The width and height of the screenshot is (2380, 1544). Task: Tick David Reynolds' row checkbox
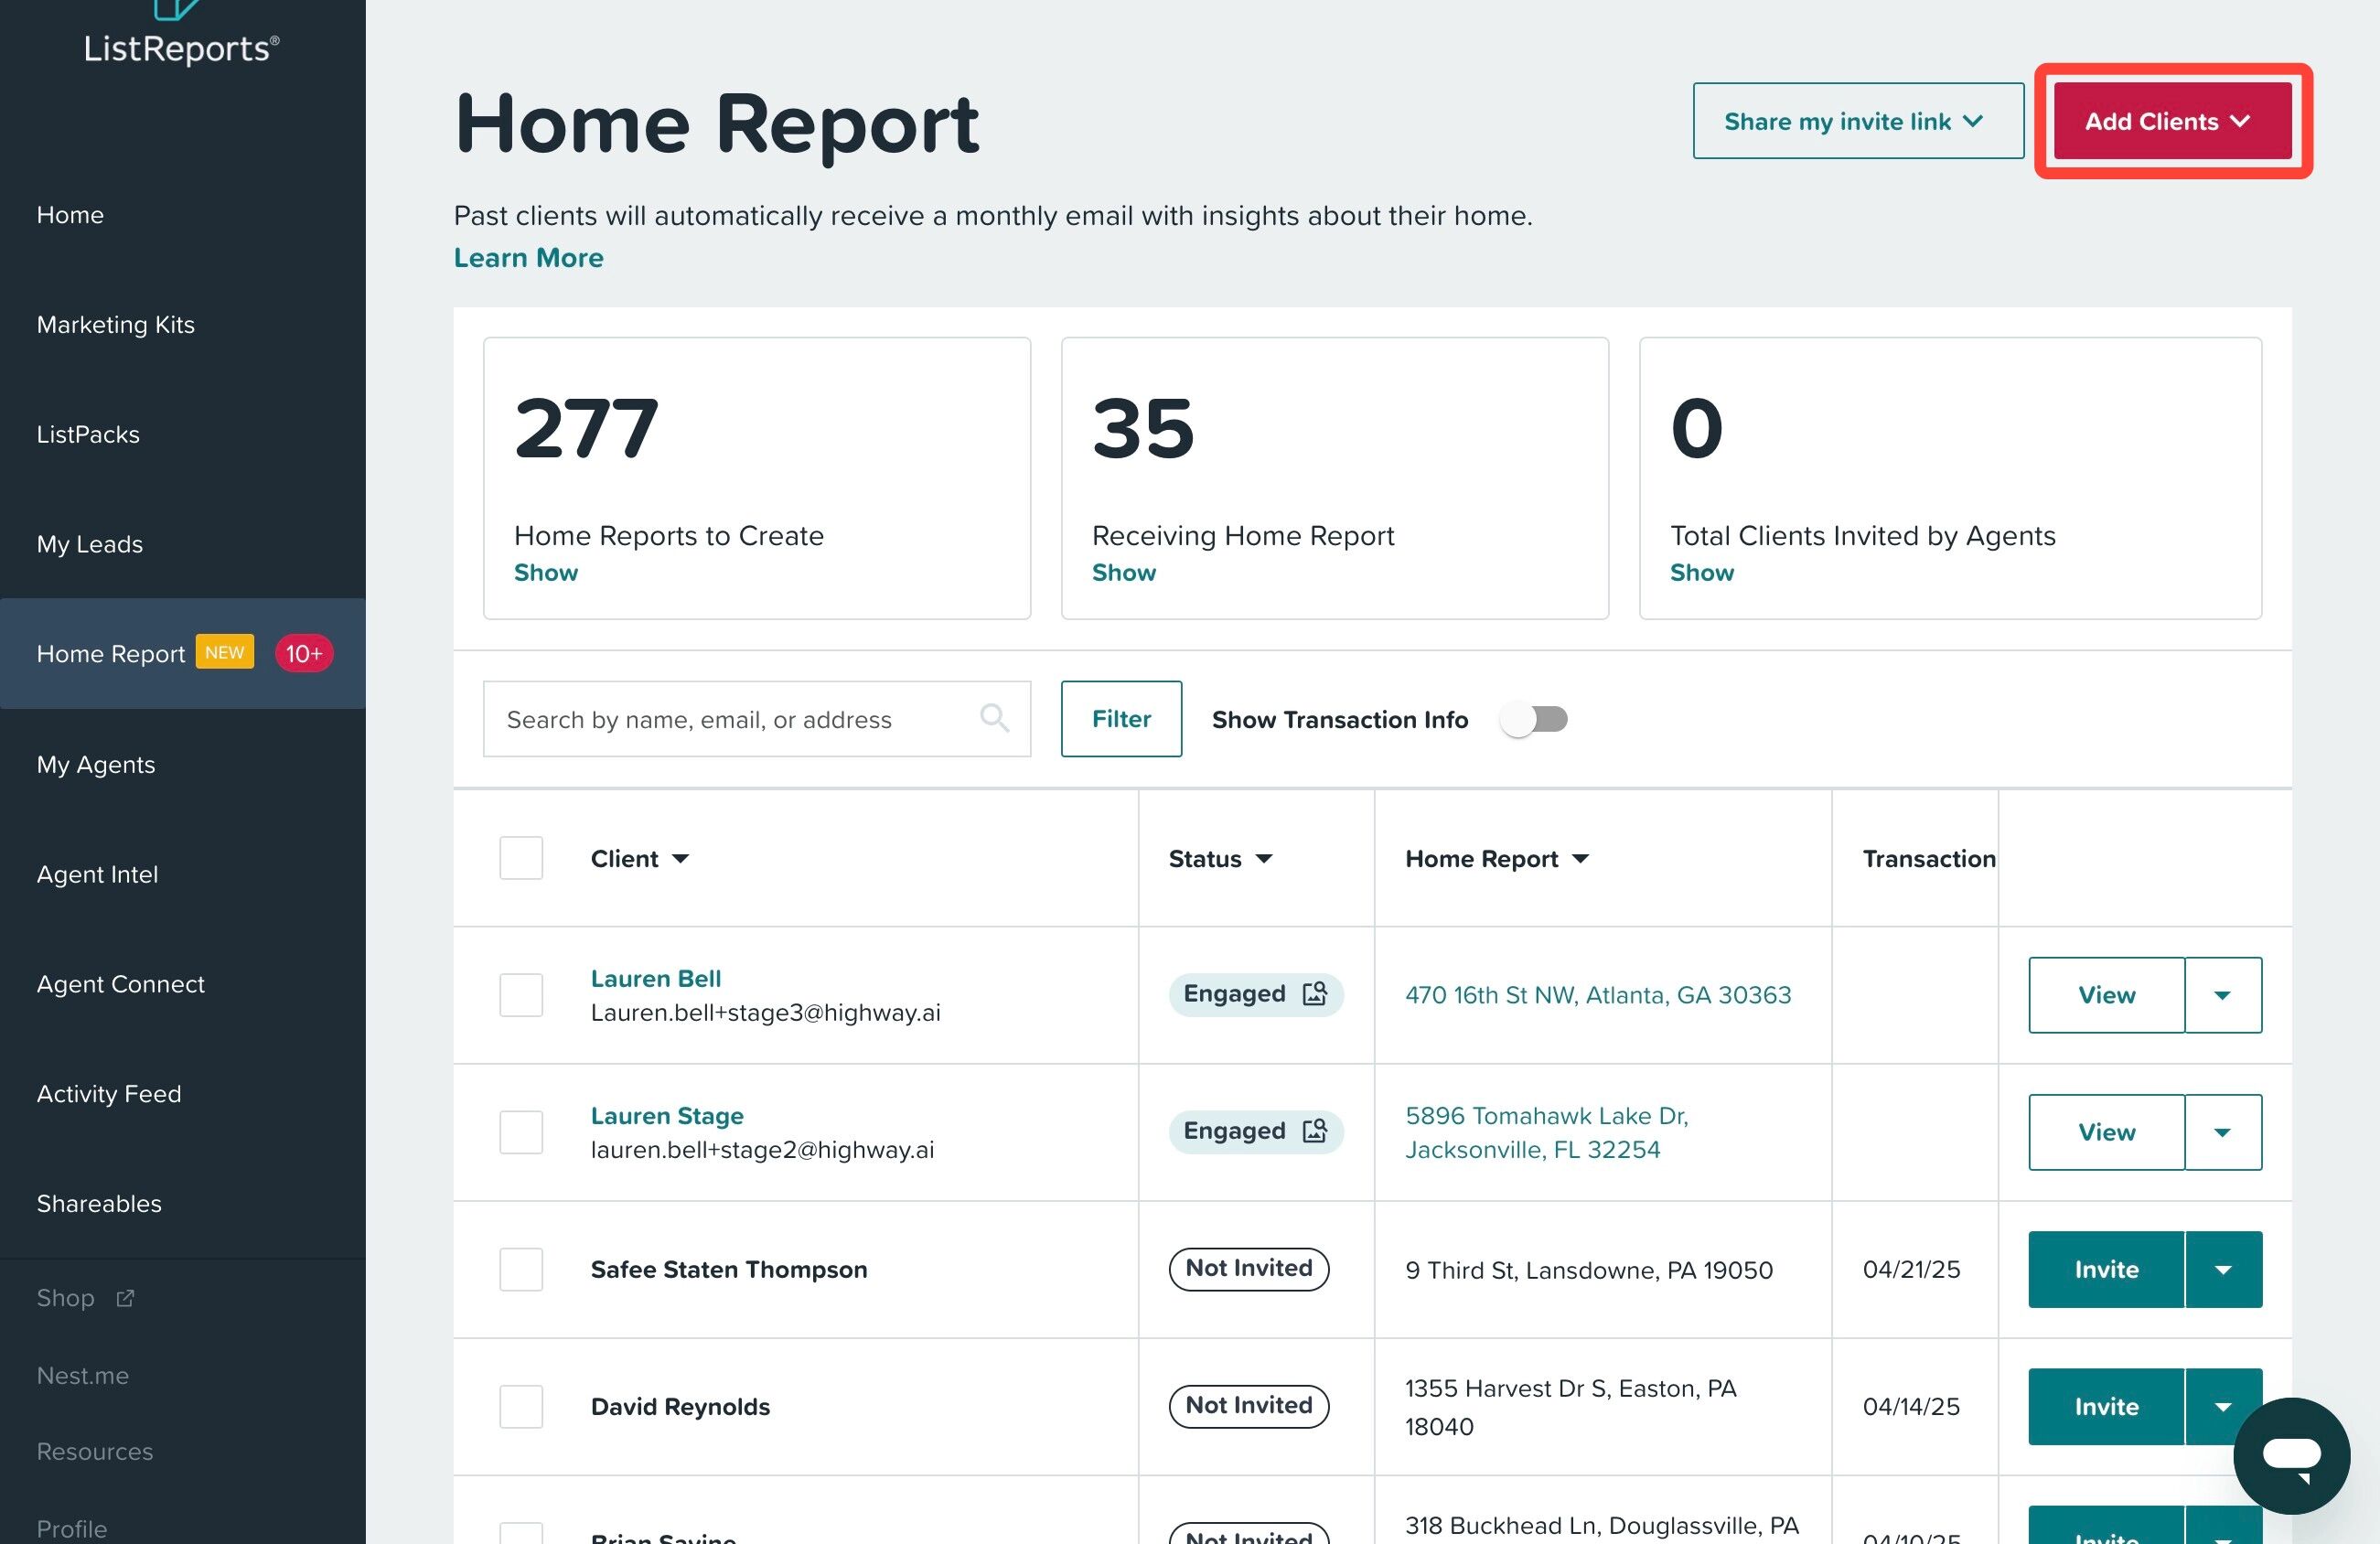521,1406
